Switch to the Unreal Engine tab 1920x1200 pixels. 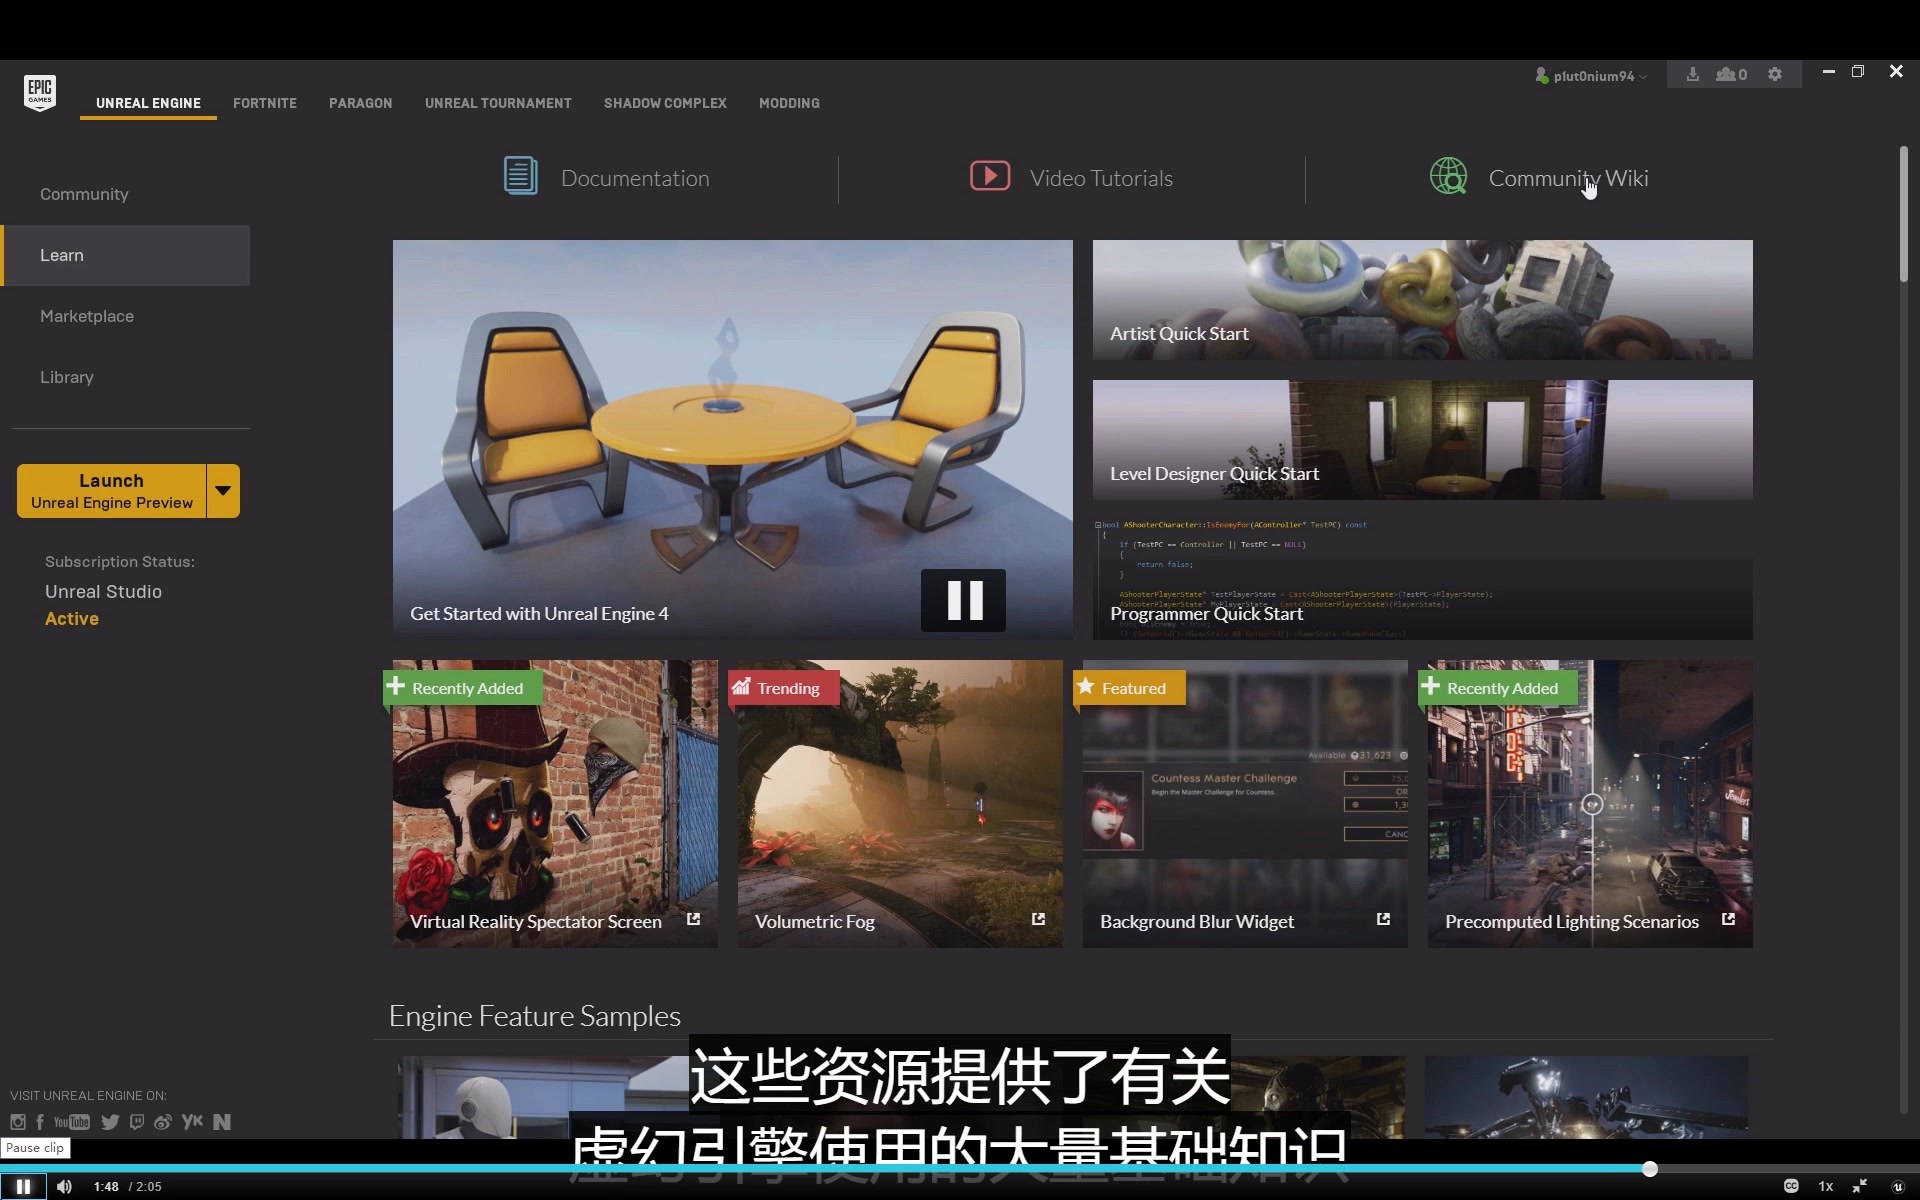tap(148, 103)
